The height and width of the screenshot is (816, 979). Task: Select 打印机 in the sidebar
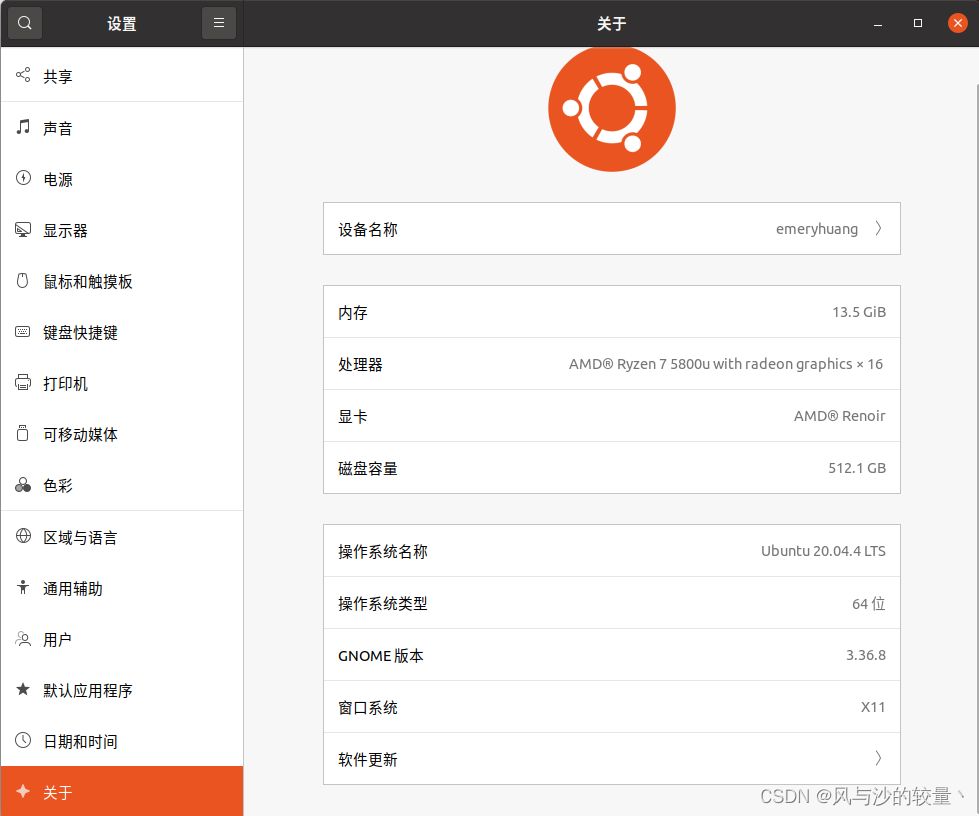click(122, 383)
